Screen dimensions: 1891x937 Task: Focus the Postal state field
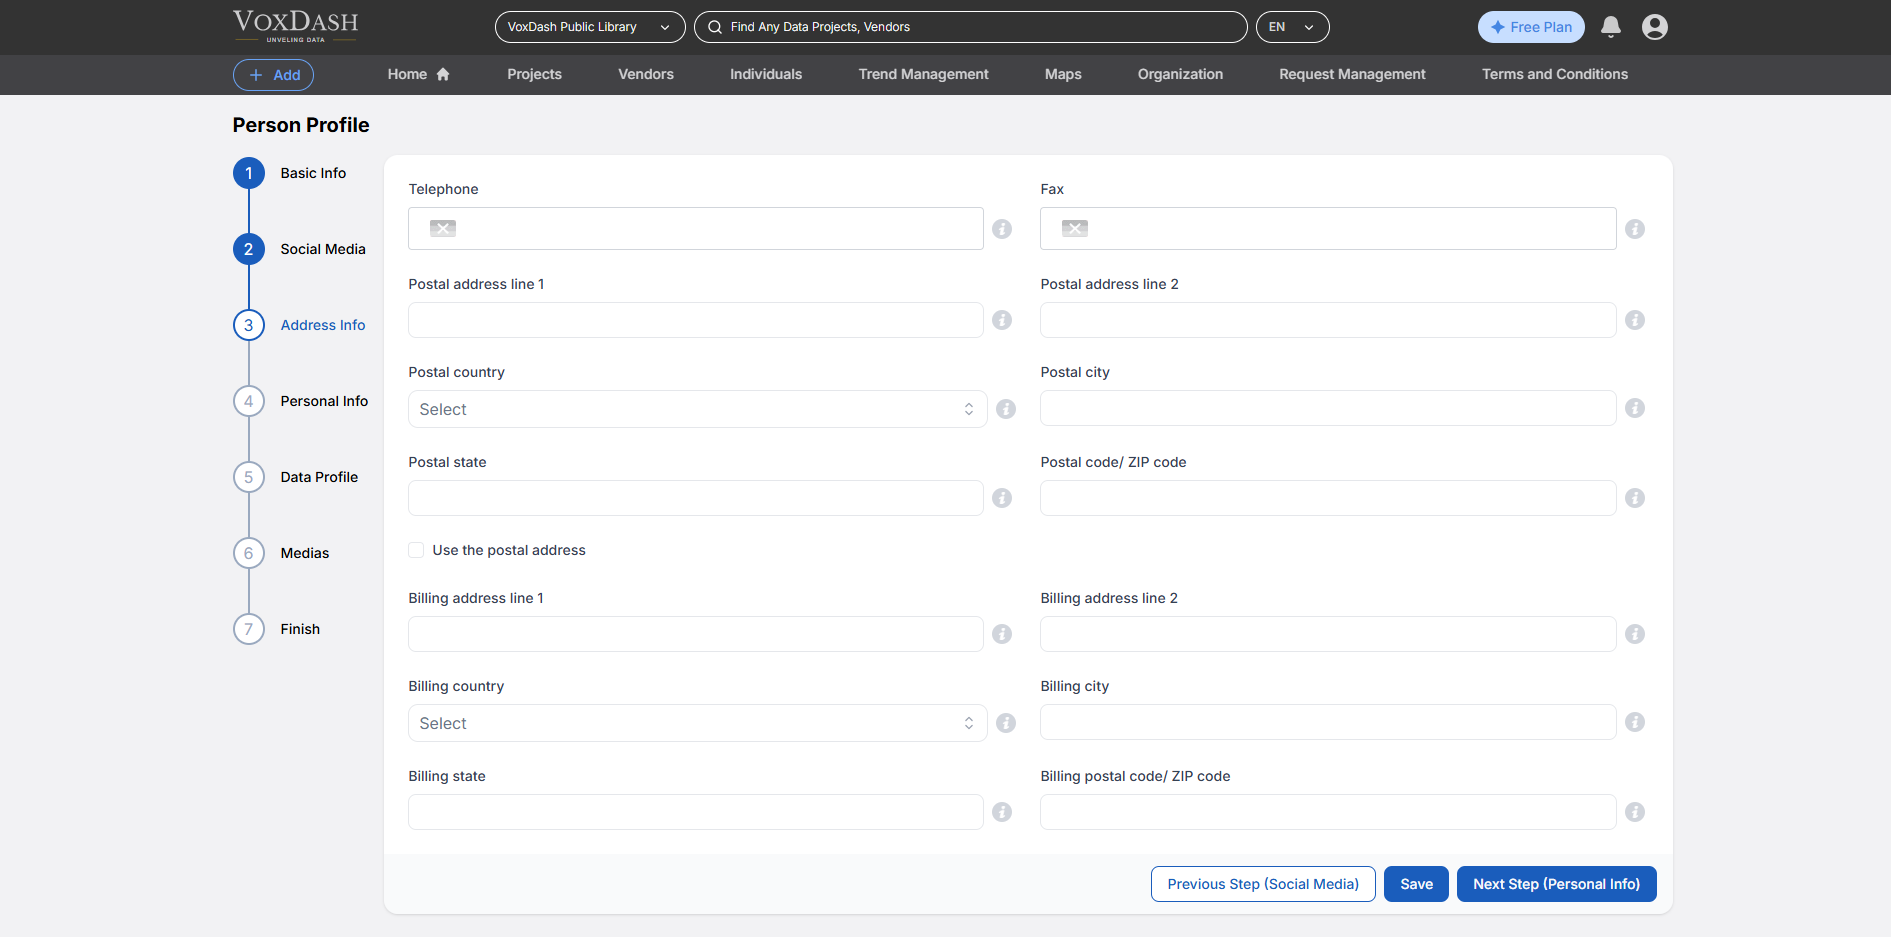pos(696,498)
